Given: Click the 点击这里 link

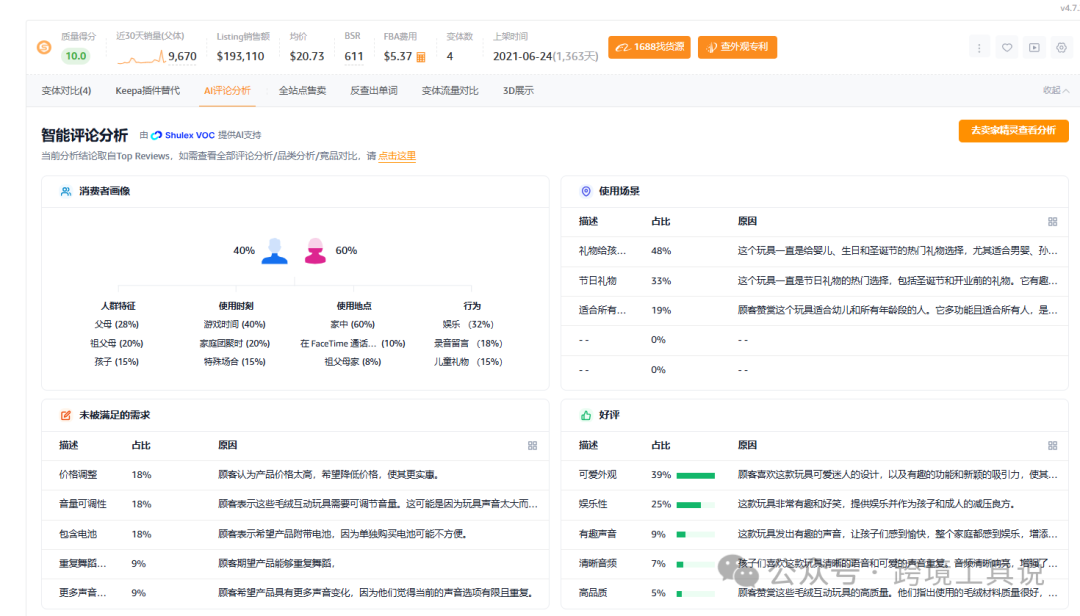Looking at the screenshot, I should point(397,156).
